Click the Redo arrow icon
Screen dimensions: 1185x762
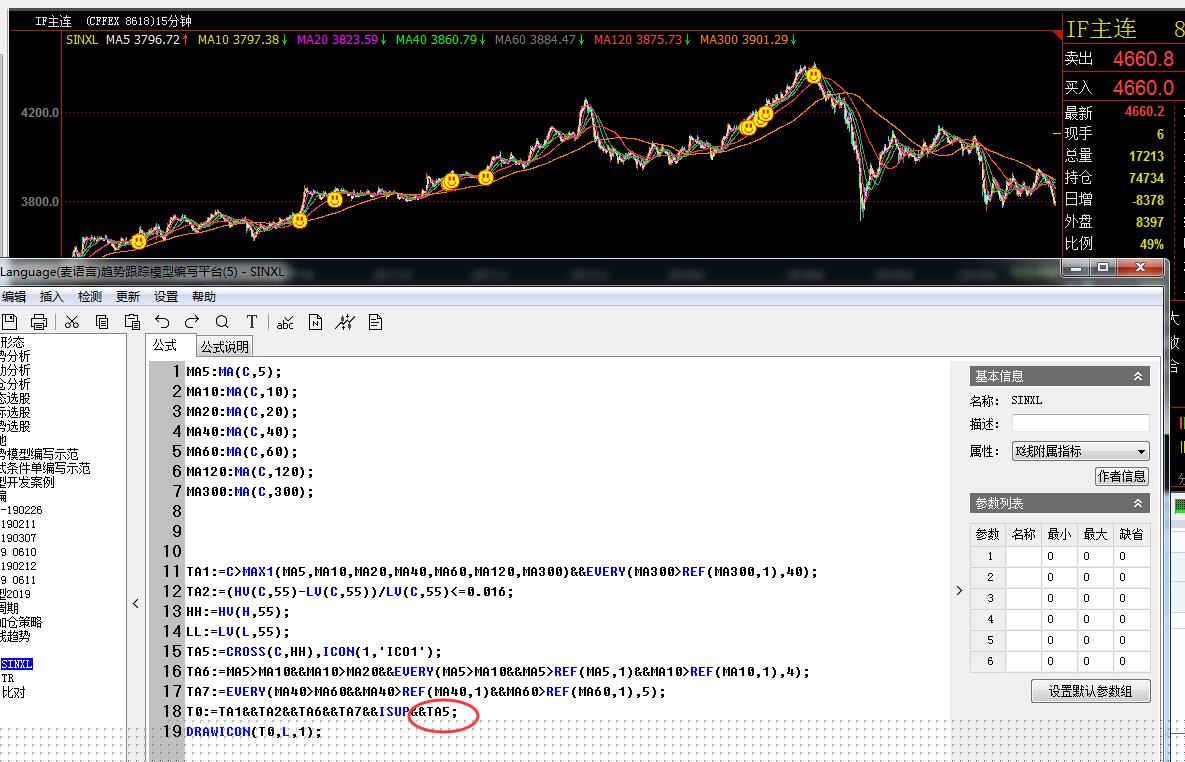(192, 322)
